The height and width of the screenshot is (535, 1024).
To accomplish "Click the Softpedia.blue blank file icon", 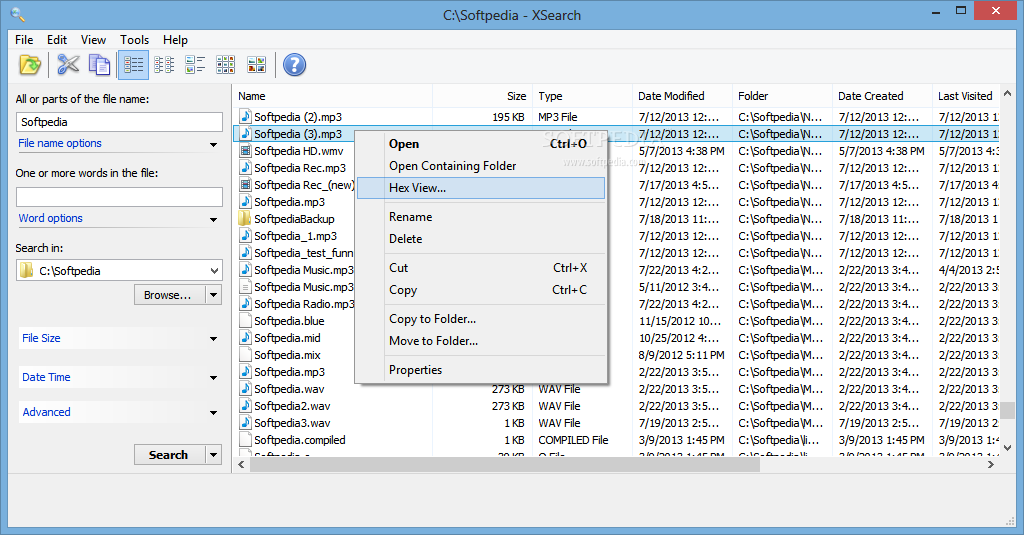I will 246,321.
